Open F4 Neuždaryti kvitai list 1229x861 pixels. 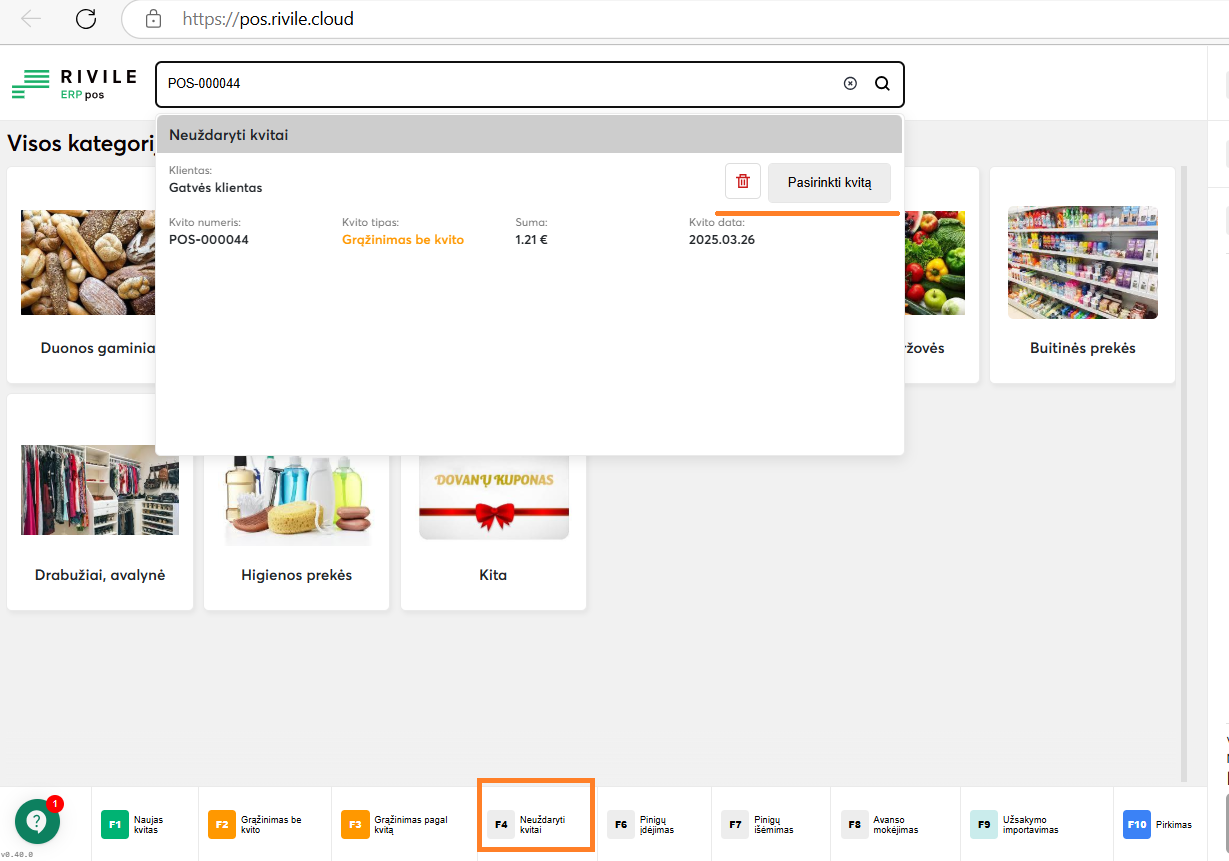click(x=536, y=825)
